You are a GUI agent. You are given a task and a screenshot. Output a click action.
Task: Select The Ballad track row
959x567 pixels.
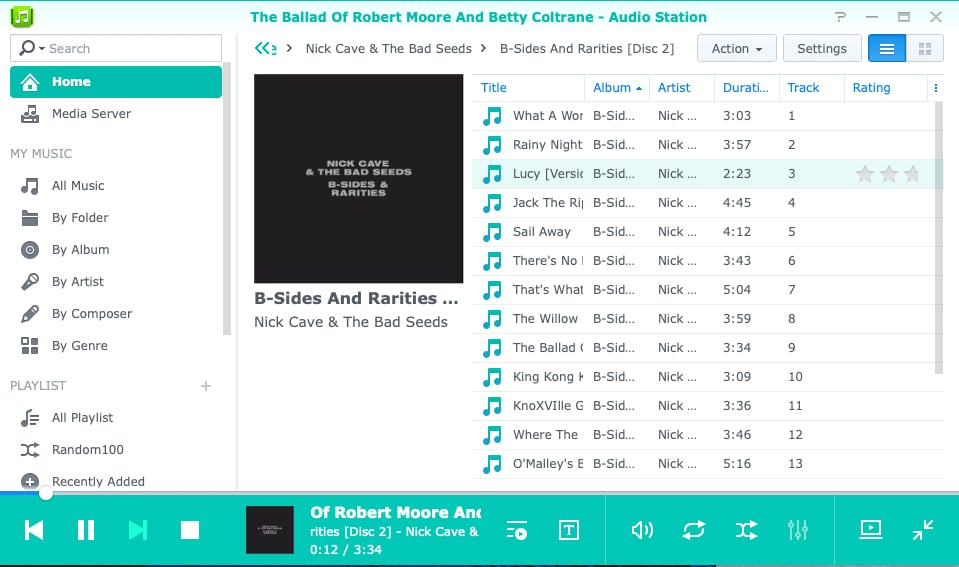coord(703,348)
